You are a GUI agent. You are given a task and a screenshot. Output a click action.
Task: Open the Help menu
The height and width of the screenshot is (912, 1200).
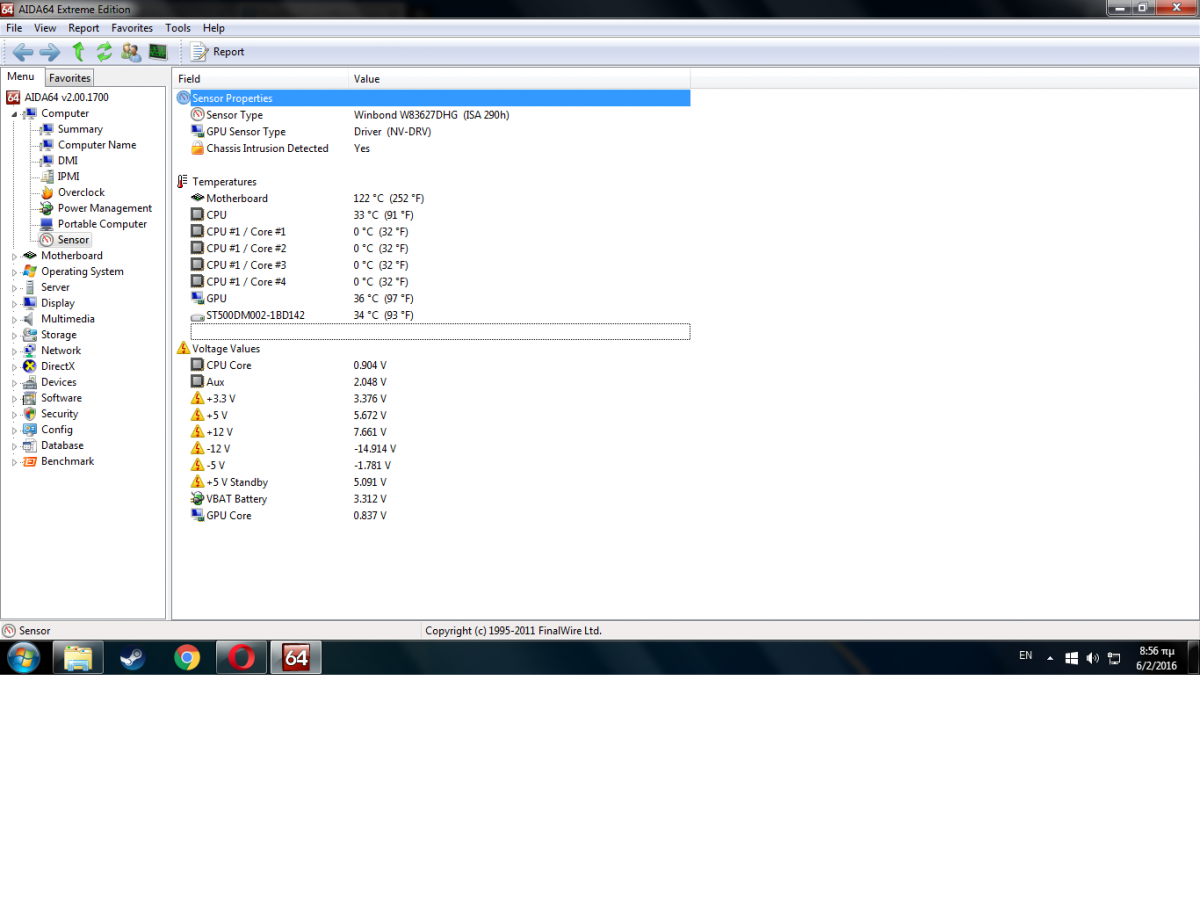coord(214,28)
